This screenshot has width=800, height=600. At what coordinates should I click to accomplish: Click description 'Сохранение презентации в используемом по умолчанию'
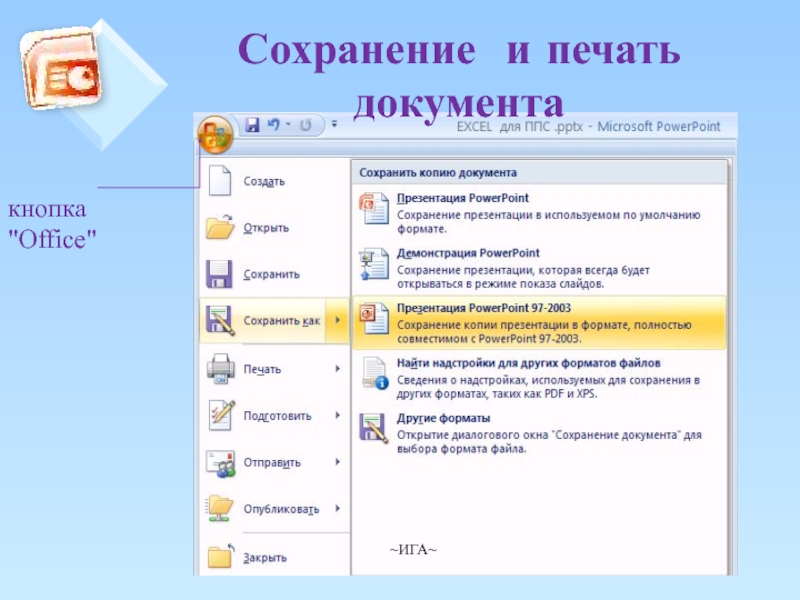tap(548, 215)
